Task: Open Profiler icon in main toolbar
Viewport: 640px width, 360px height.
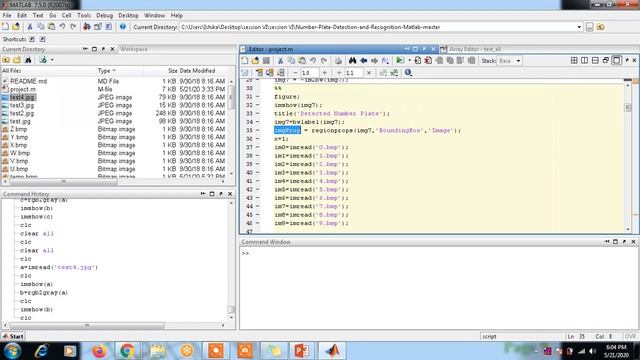Action: click(109, 27)
